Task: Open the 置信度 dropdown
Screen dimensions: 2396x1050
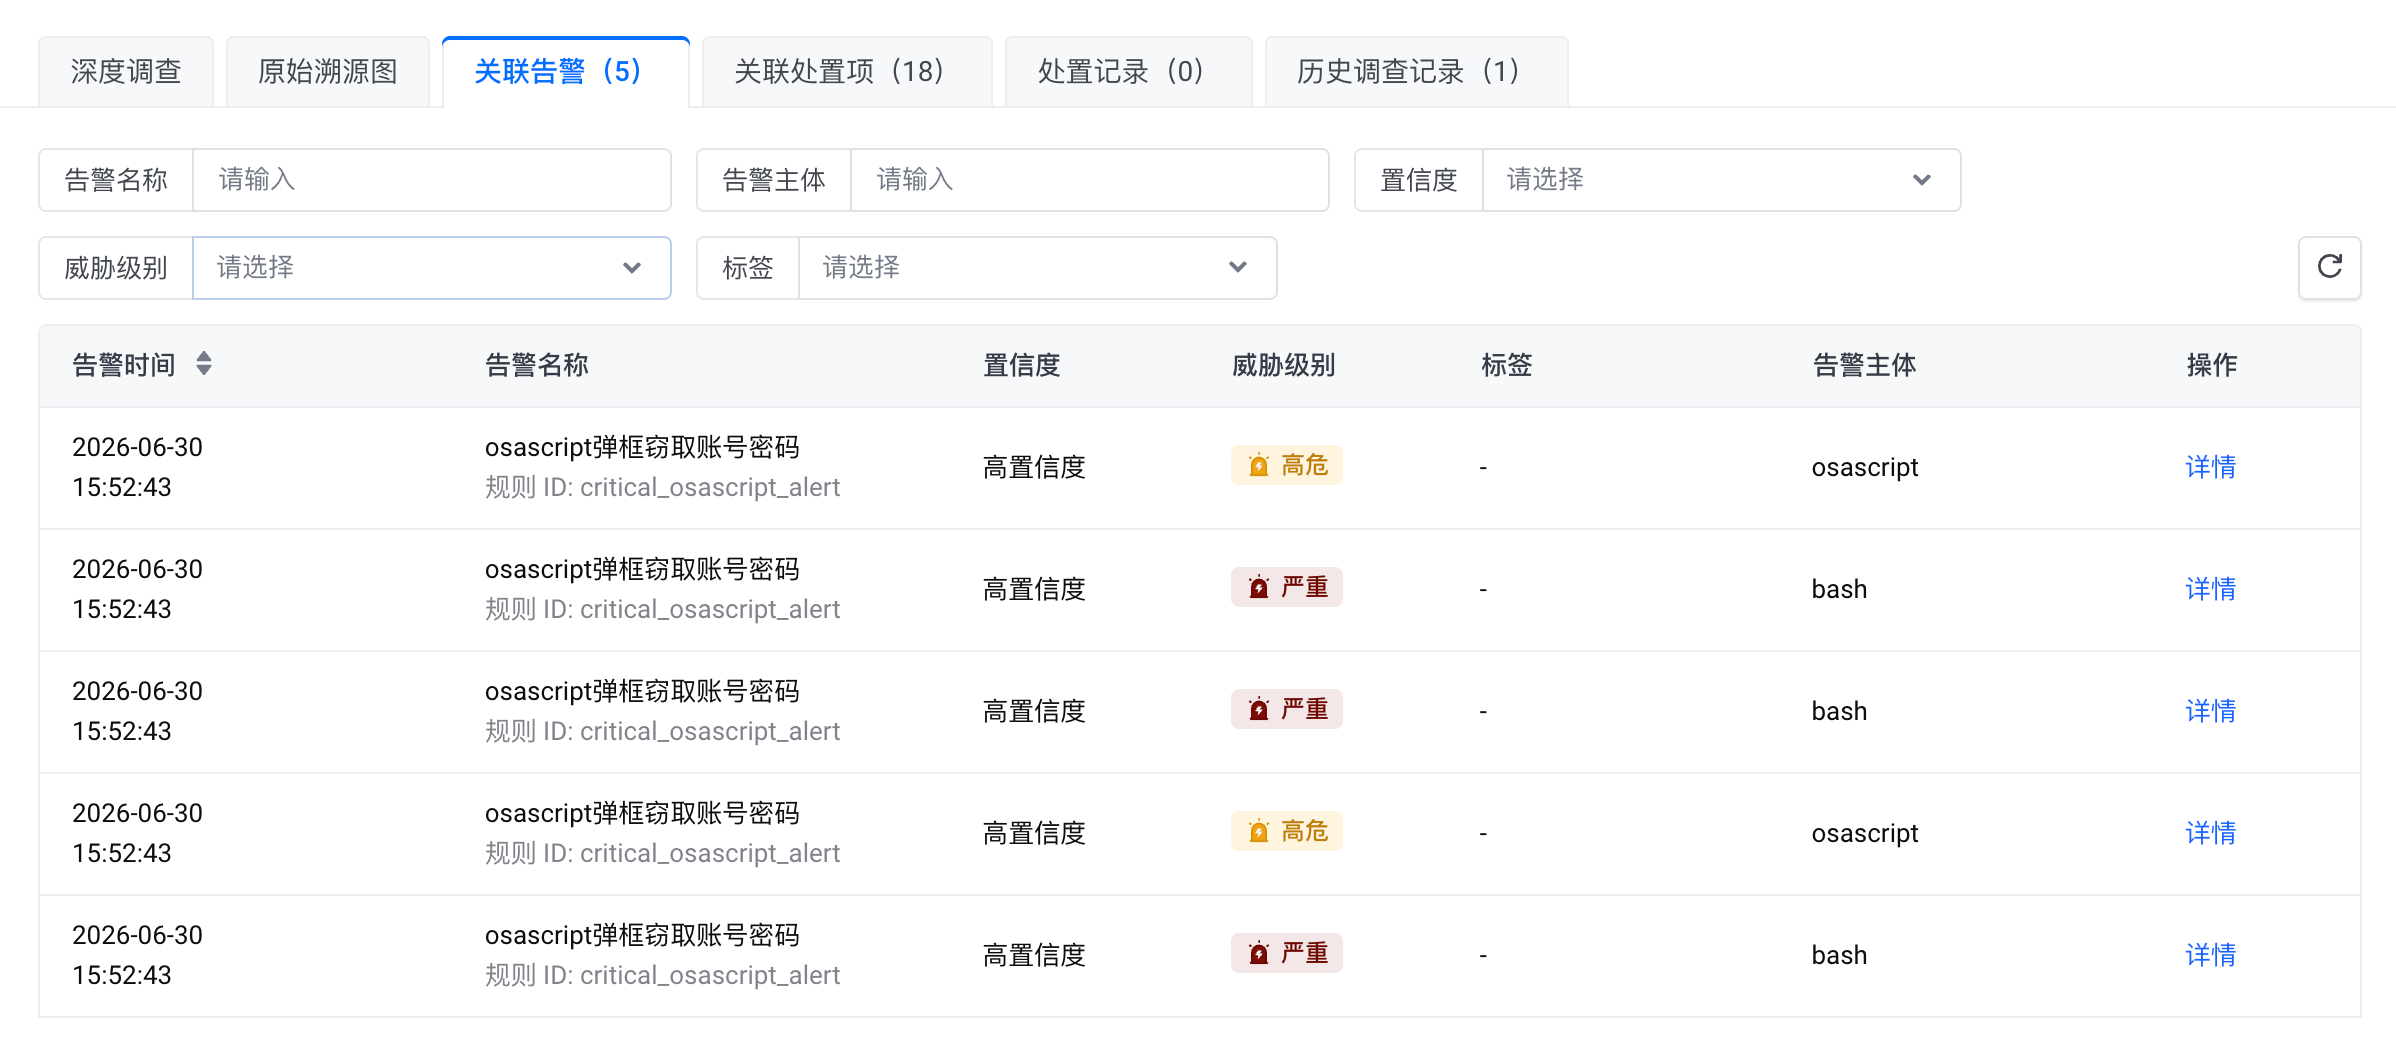Action: tap(1721, 180)
